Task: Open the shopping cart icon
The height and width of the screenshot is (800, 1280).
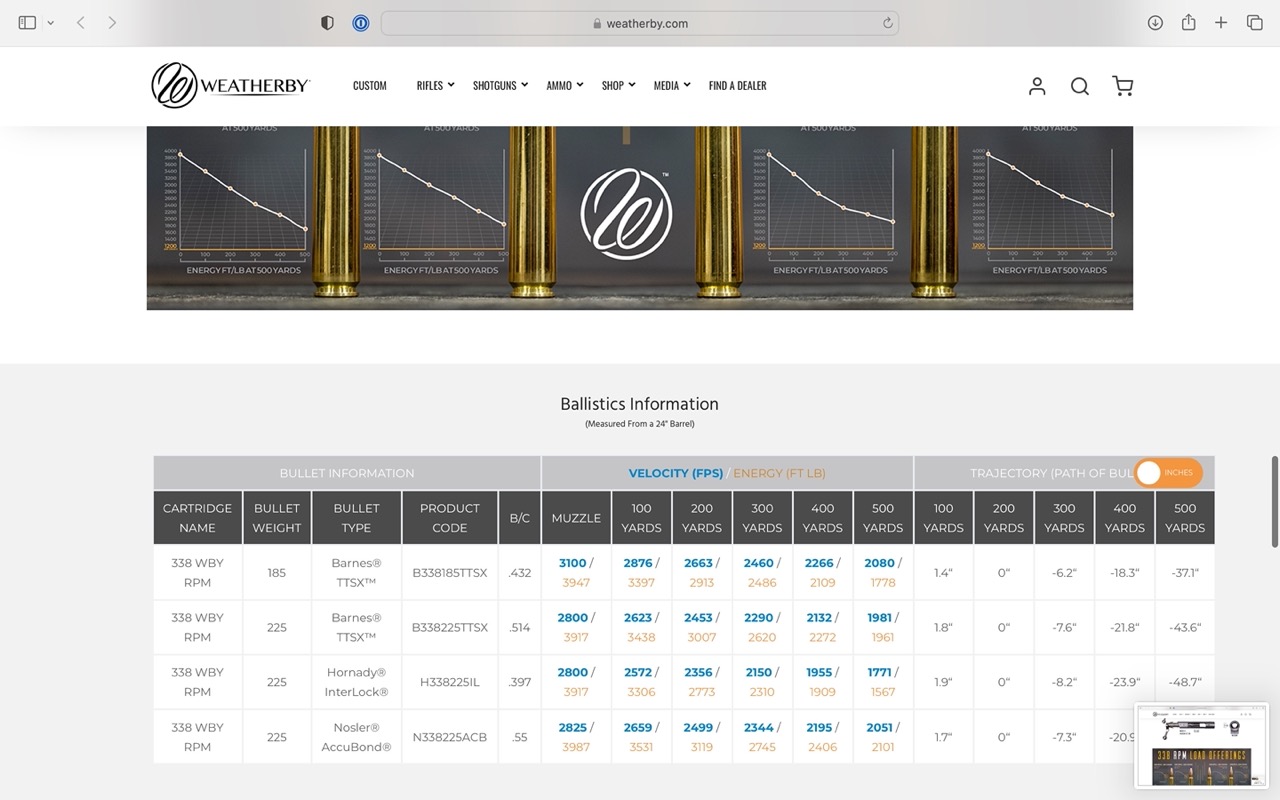Action: point(1123,87)
